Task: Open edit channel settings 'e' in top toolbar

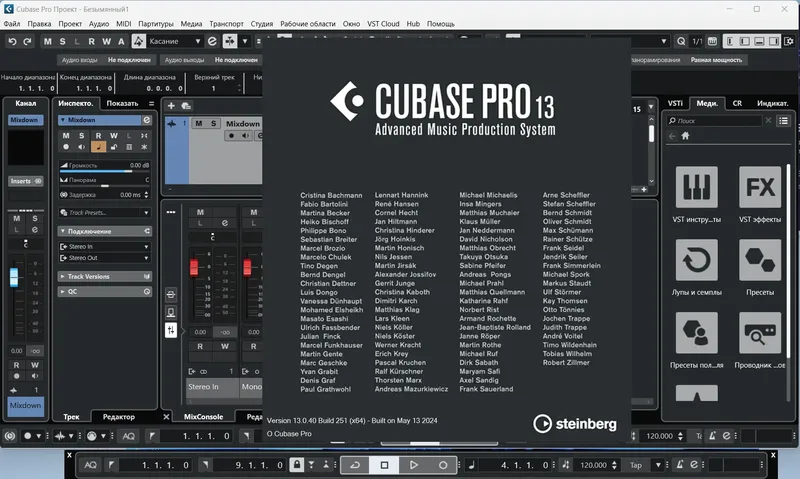Action: [212, 41]
